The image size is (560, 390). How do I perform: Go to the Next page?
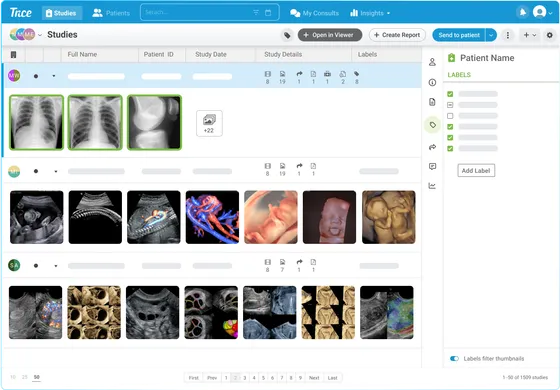tap(314, 378)
